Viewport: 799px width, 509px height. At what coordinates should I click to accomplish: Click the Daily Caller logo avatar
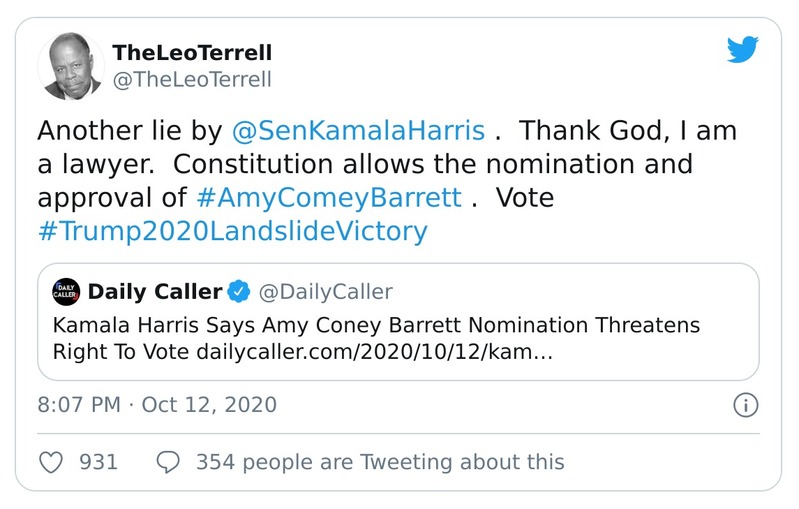click(x=66, y=292)
